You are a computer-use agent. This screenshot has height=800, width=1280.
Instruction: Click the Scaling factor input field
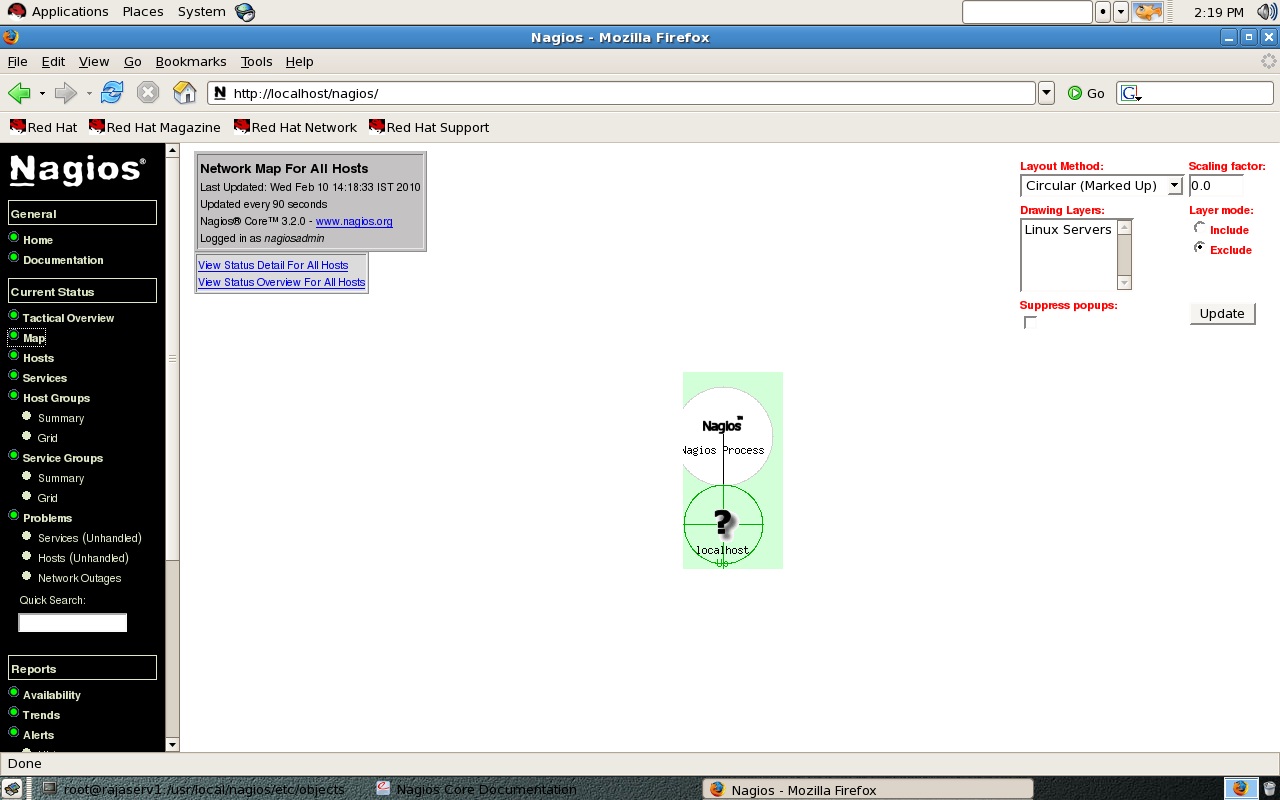coord(1216,186)
